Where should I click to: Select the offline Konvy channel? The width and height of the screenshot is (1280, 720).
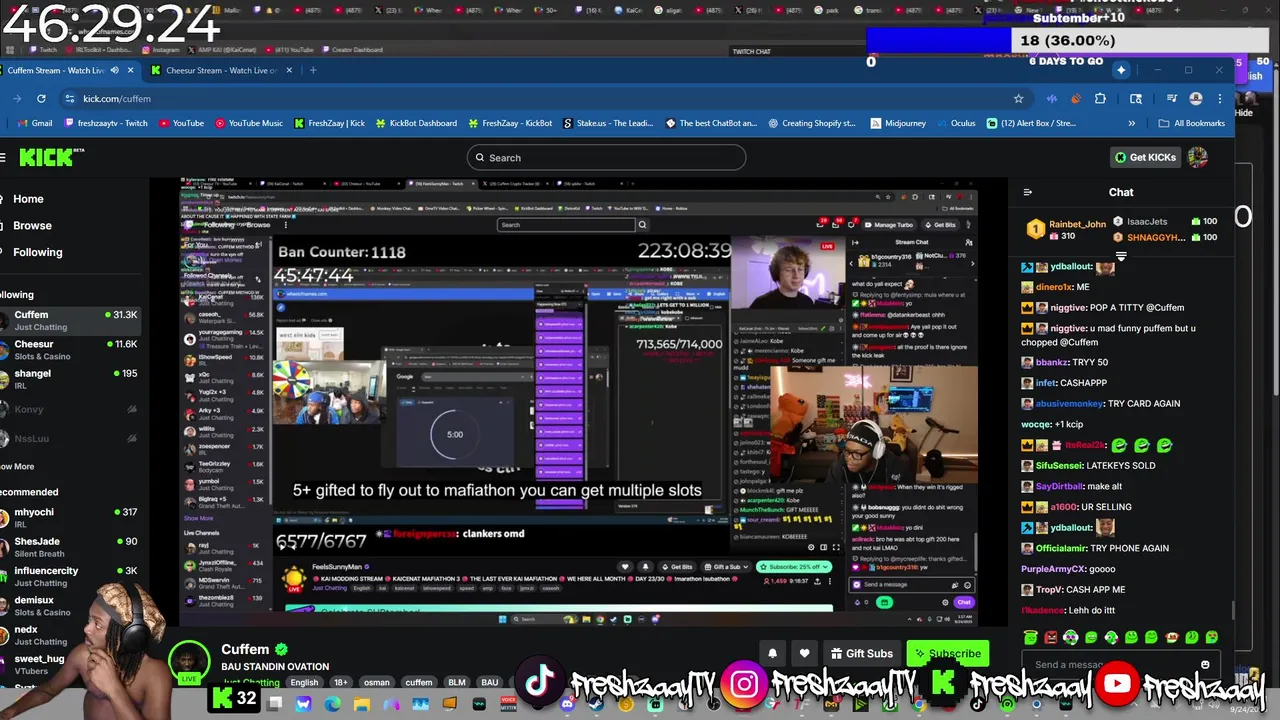70,409
